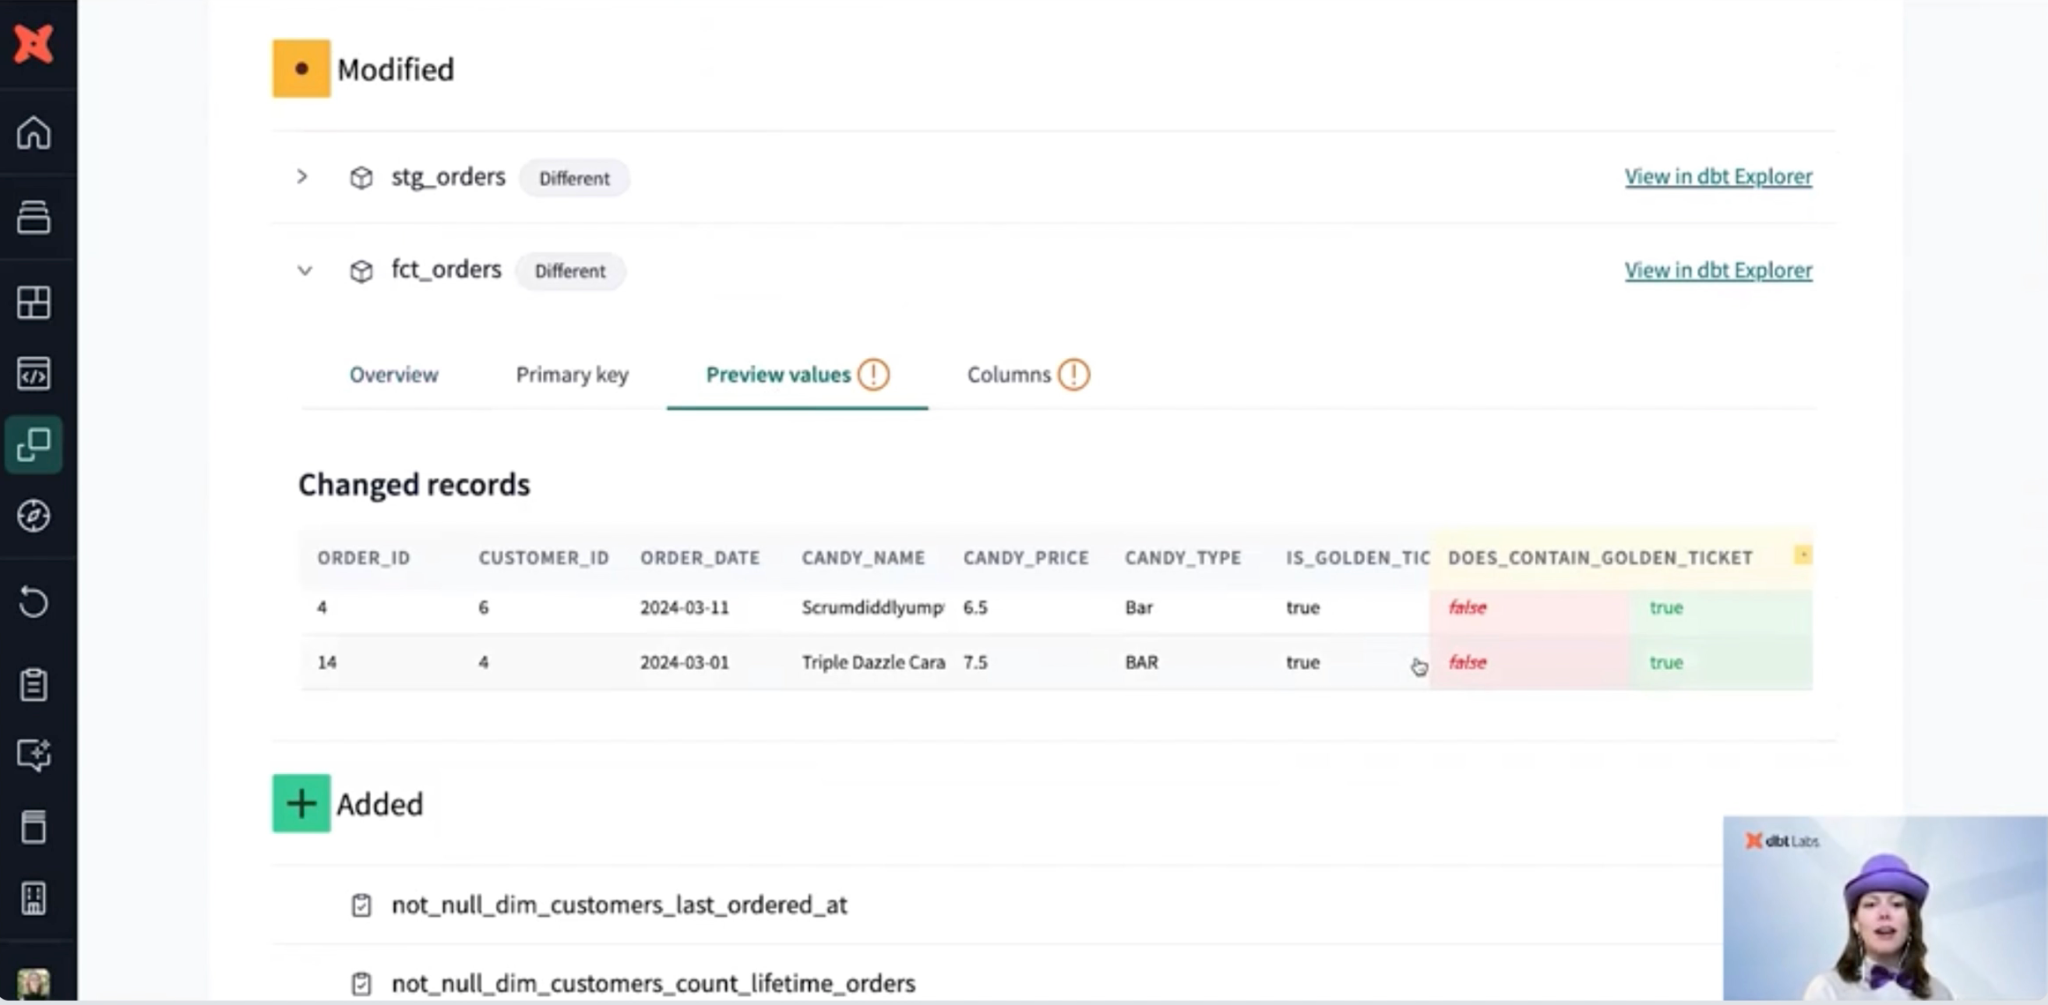
Task: Click View in dbt Explorer for stg_orders
Action: pyautogui.click(x=1717, y=177)
